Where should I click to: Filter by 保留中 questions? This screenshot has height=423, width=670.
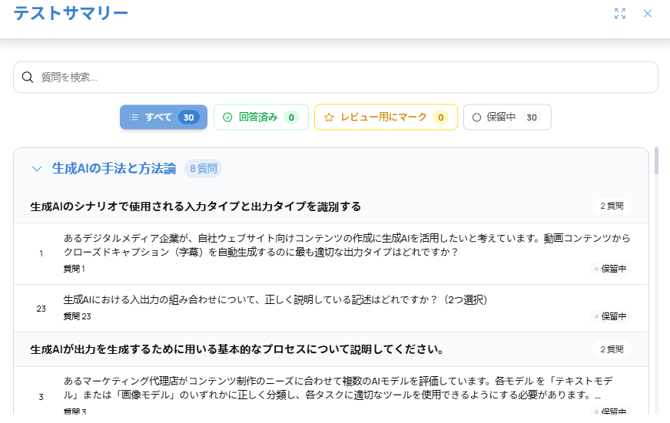507,117
